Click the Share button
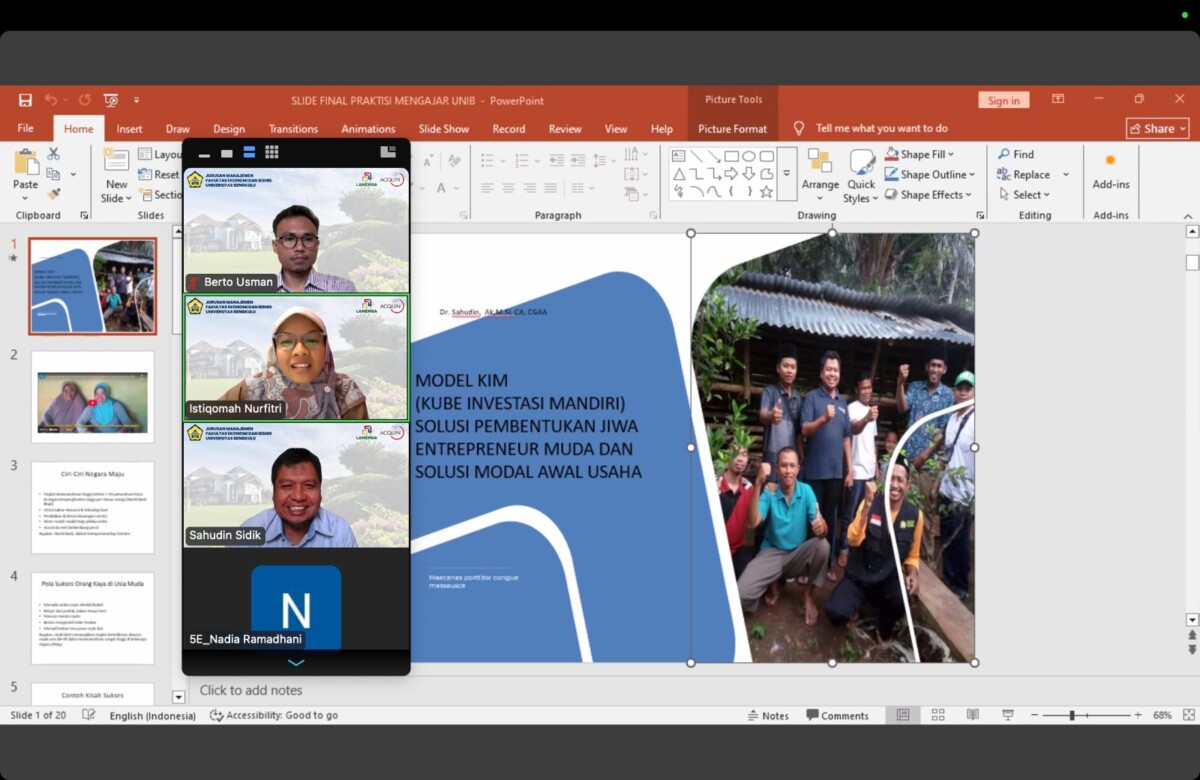 (1157, 128)
